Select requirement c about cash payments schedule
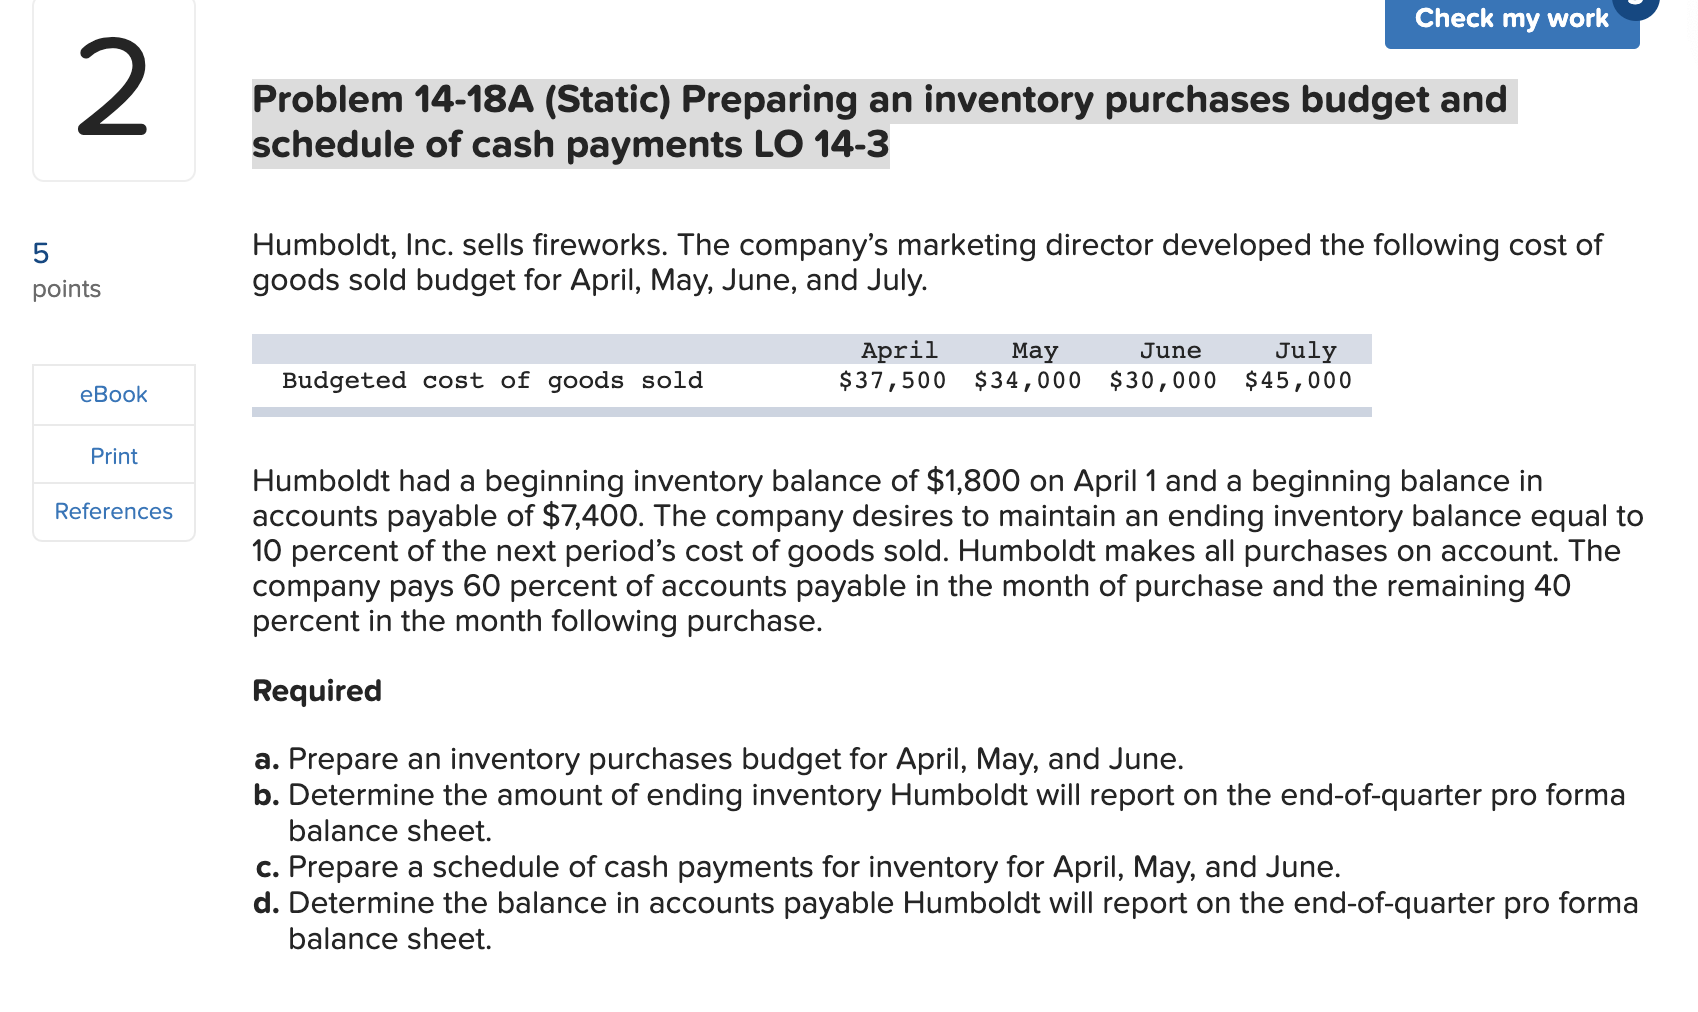1698x1012 pixels. [797, 867]
